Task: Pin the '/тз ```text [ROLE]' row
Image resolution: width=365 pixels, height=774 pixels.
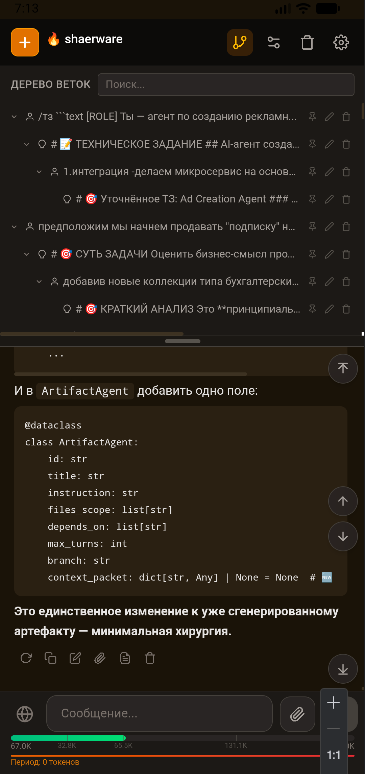Action: tap(312, 117)
